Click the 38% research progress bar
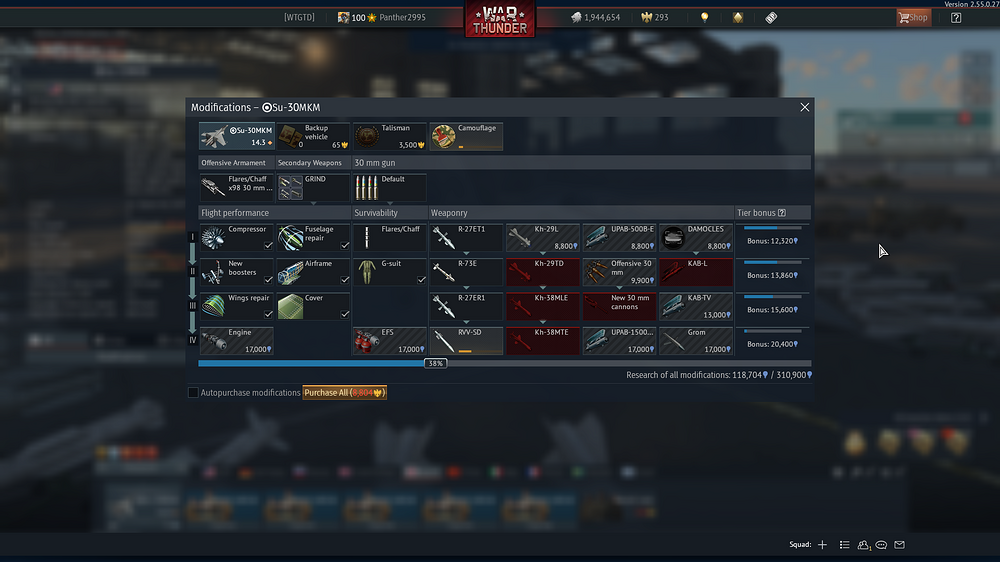The height and width of the screenshot is (562, 1000). point(504,363)
